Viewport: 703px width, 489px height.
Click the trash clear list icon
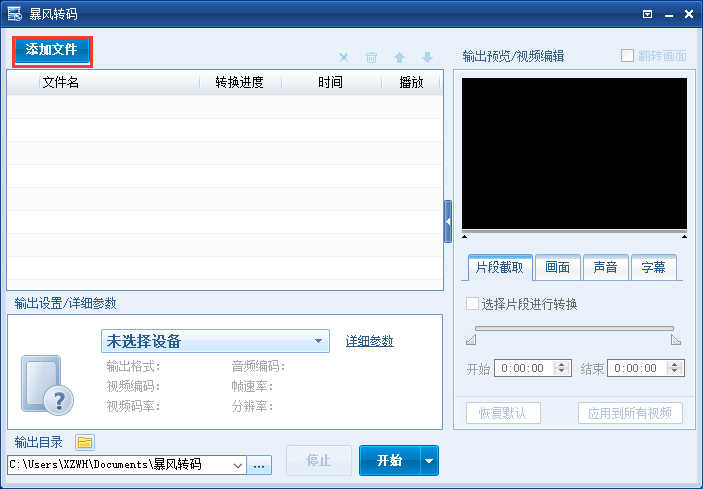[x=372, y=58]
